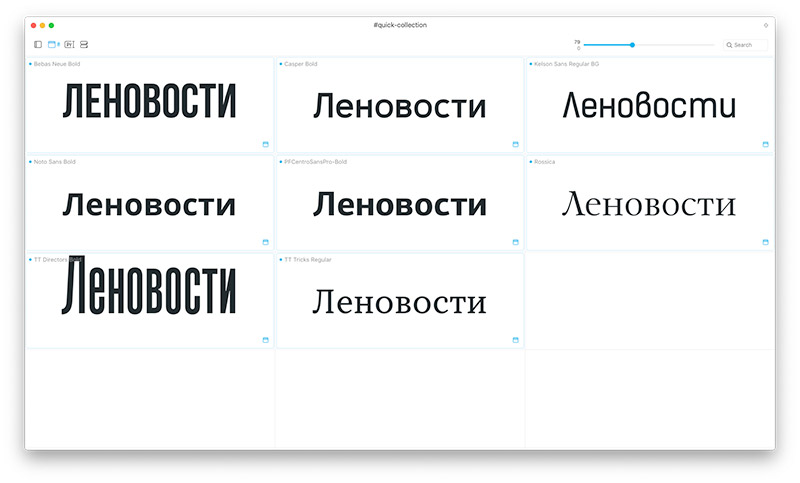
Task: Open the settings icon in title bar
Action: point(766,25)
